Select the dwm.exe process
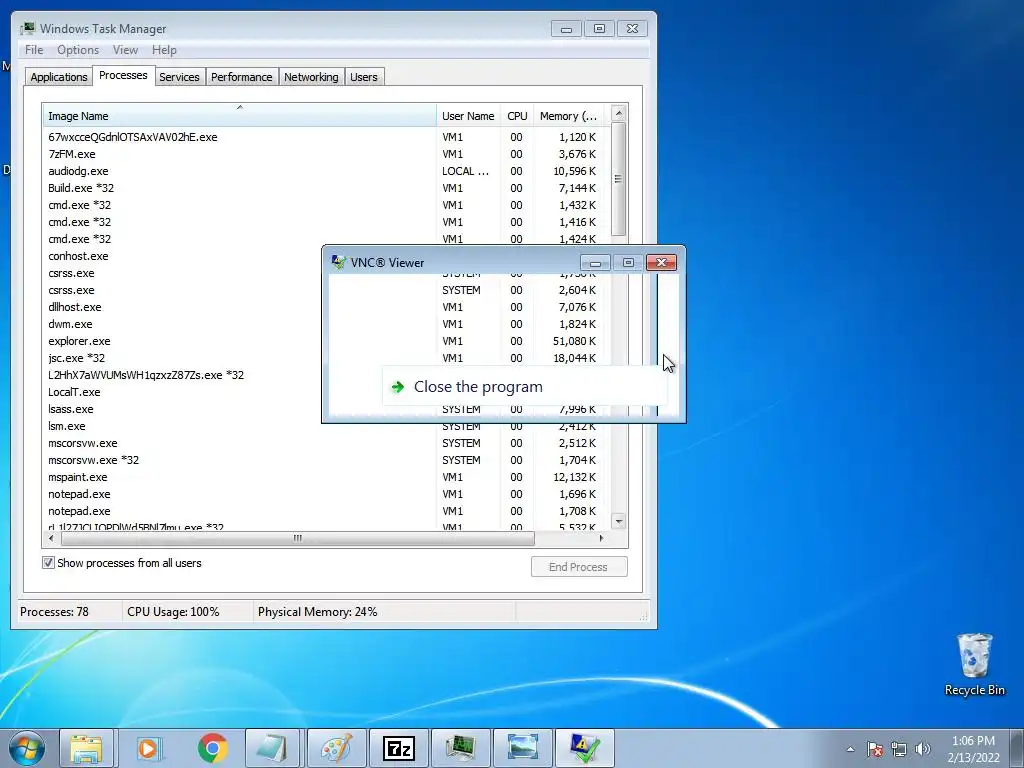The width and height of the screenshot is (1024, 768). tap(70, 324)
